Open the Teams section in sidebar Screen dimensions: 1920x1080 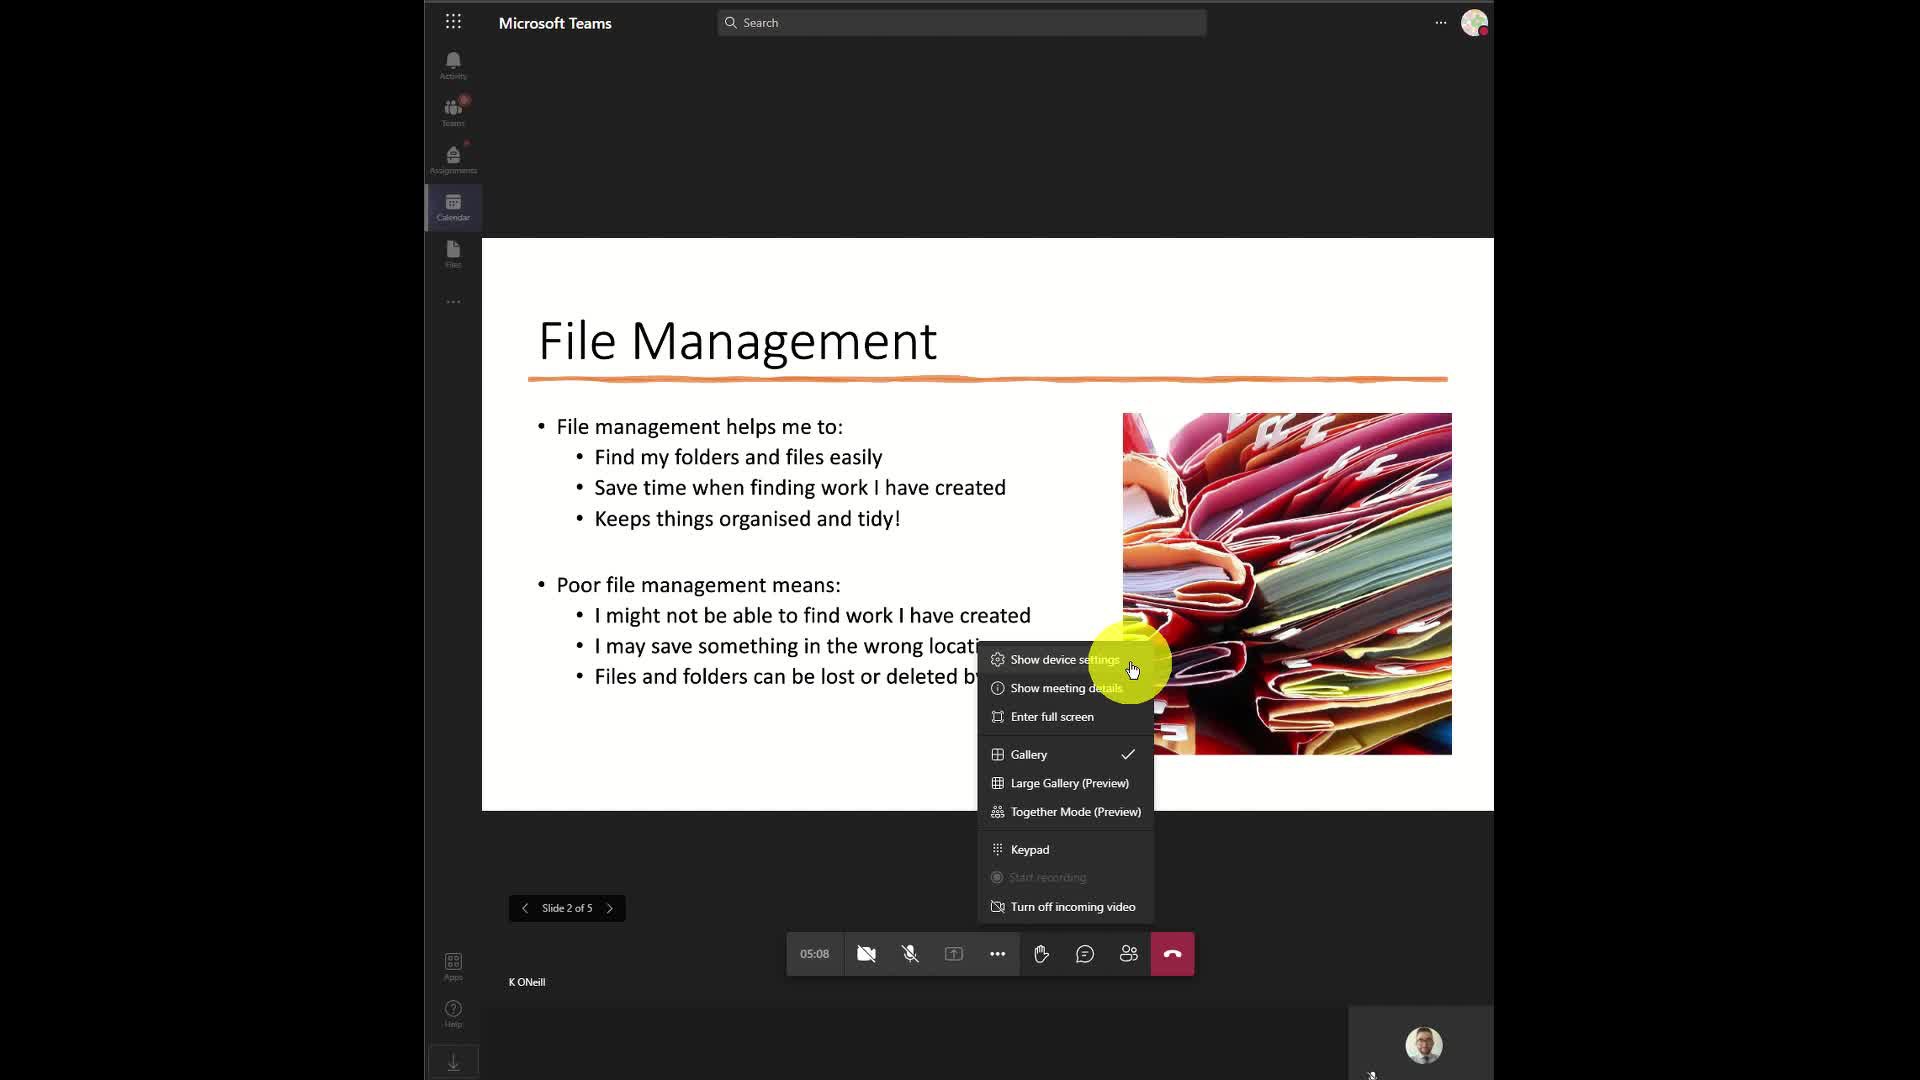pyautogui.click(x=453, y=111)
